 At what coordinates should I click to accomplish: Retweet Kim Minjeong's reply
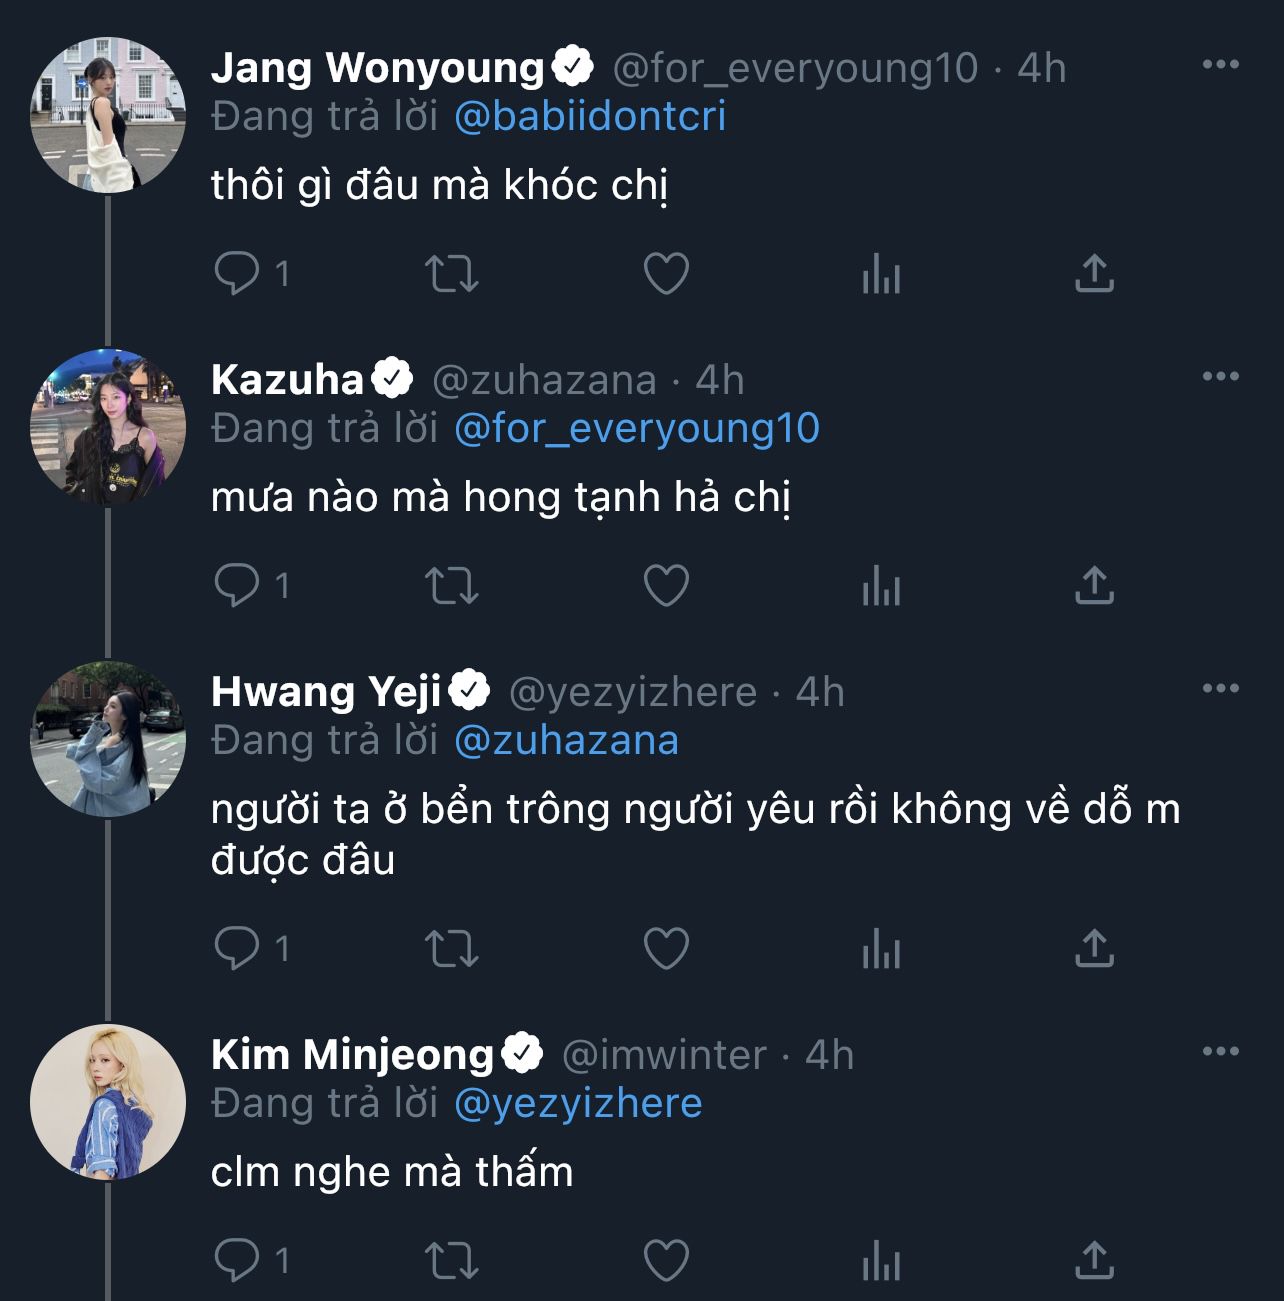452,1260
